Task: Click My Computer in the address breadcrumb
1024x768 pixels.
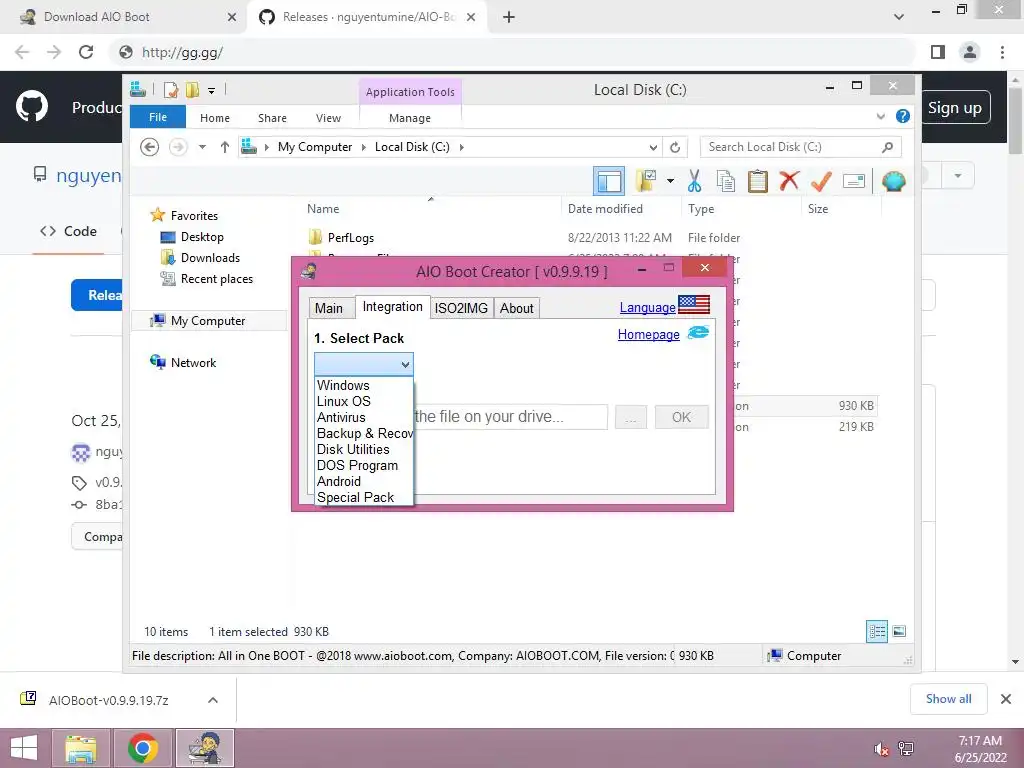Action: 315,147
